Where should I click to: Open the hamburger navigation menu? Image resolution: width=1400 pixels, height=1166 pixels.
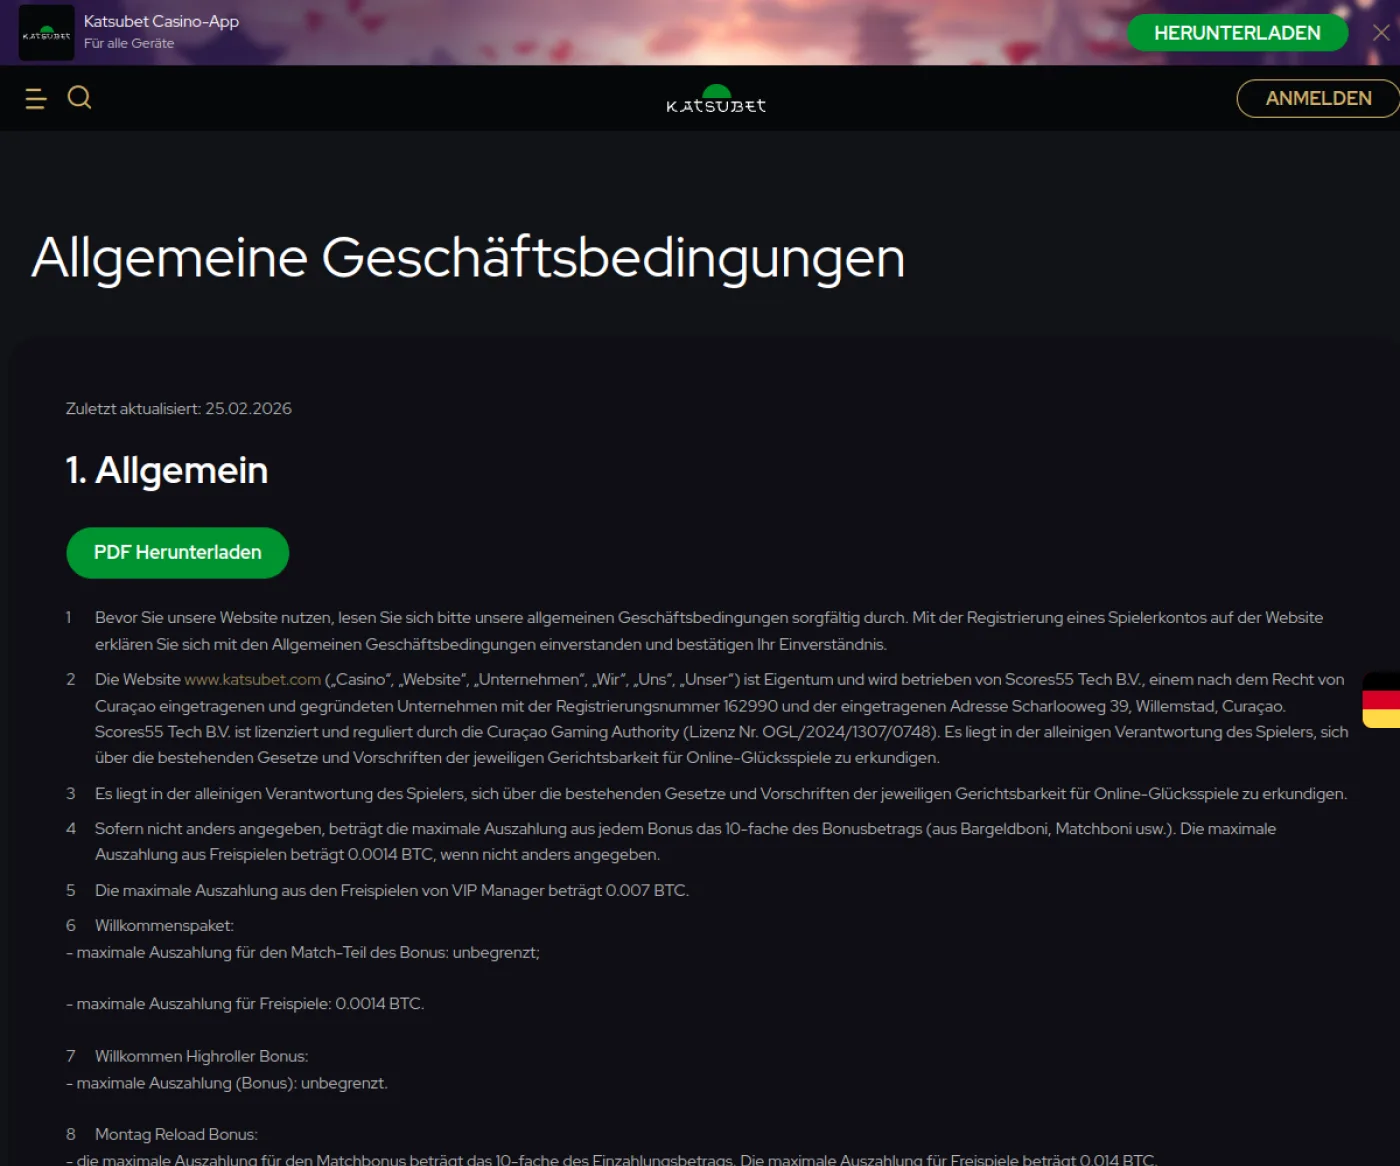tap(36, 98)
